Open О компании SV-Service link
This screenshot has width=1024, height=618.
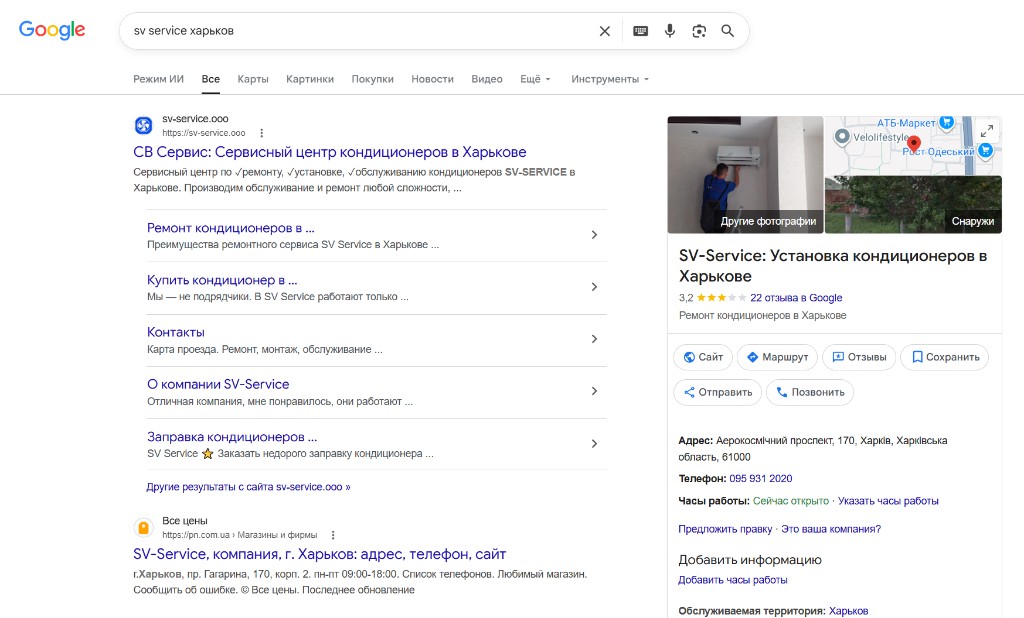tap(218, 384)
